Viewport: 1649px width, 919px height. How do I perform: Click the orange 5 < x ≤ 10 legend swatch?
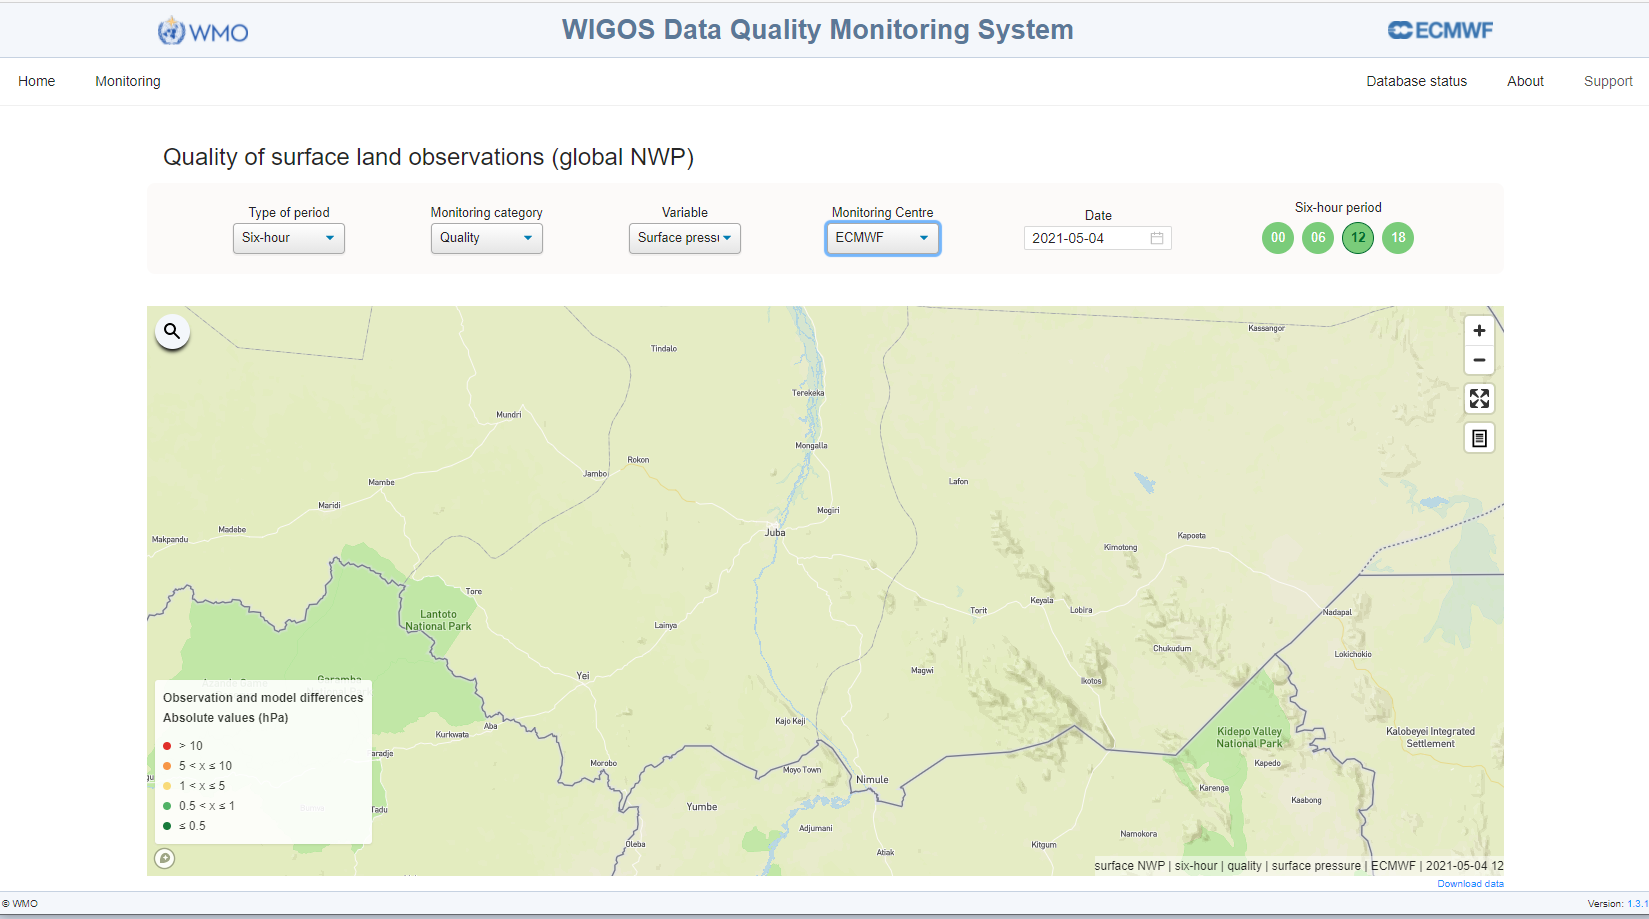(167, 766)
